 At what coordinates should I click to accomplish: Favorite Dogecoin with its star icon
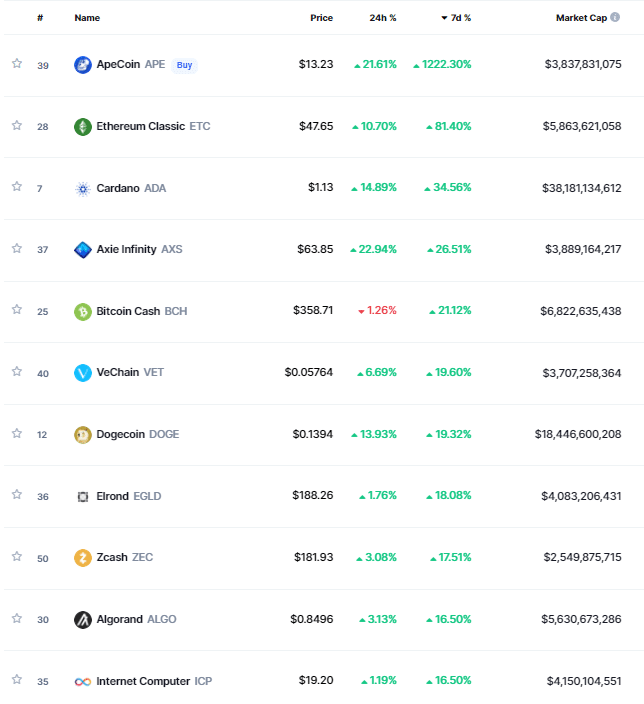17,433
